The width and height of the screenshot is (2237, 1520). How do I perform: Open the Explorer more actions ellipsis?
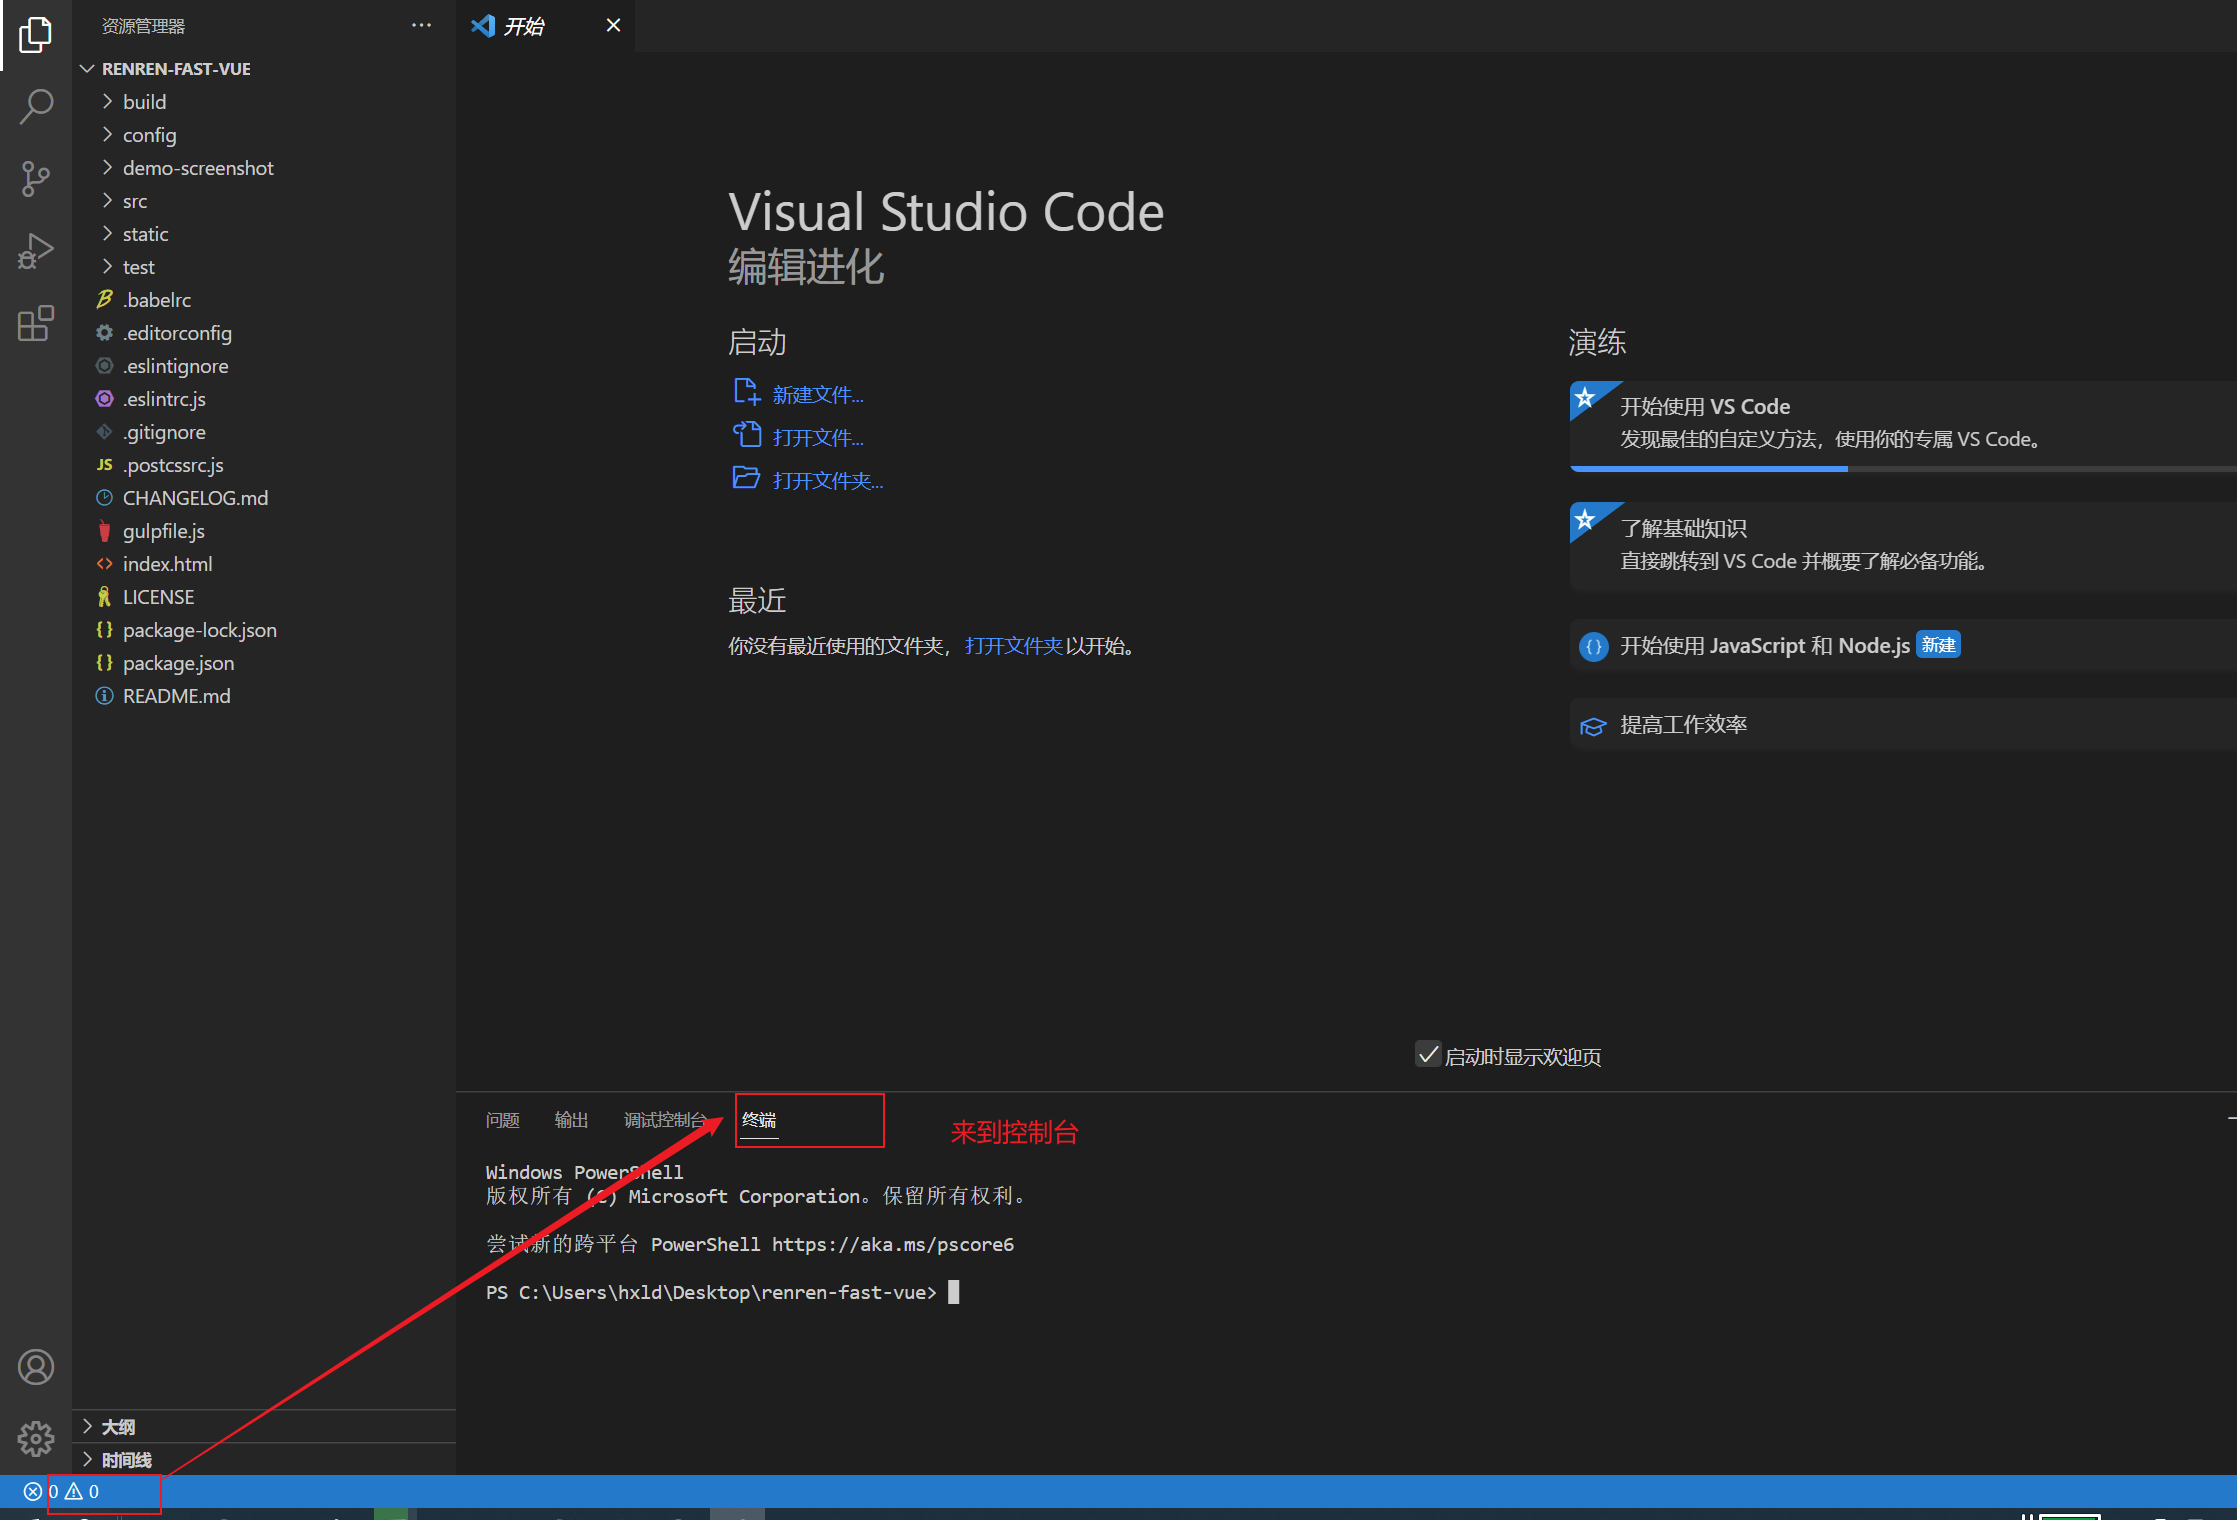coord(421,26)
